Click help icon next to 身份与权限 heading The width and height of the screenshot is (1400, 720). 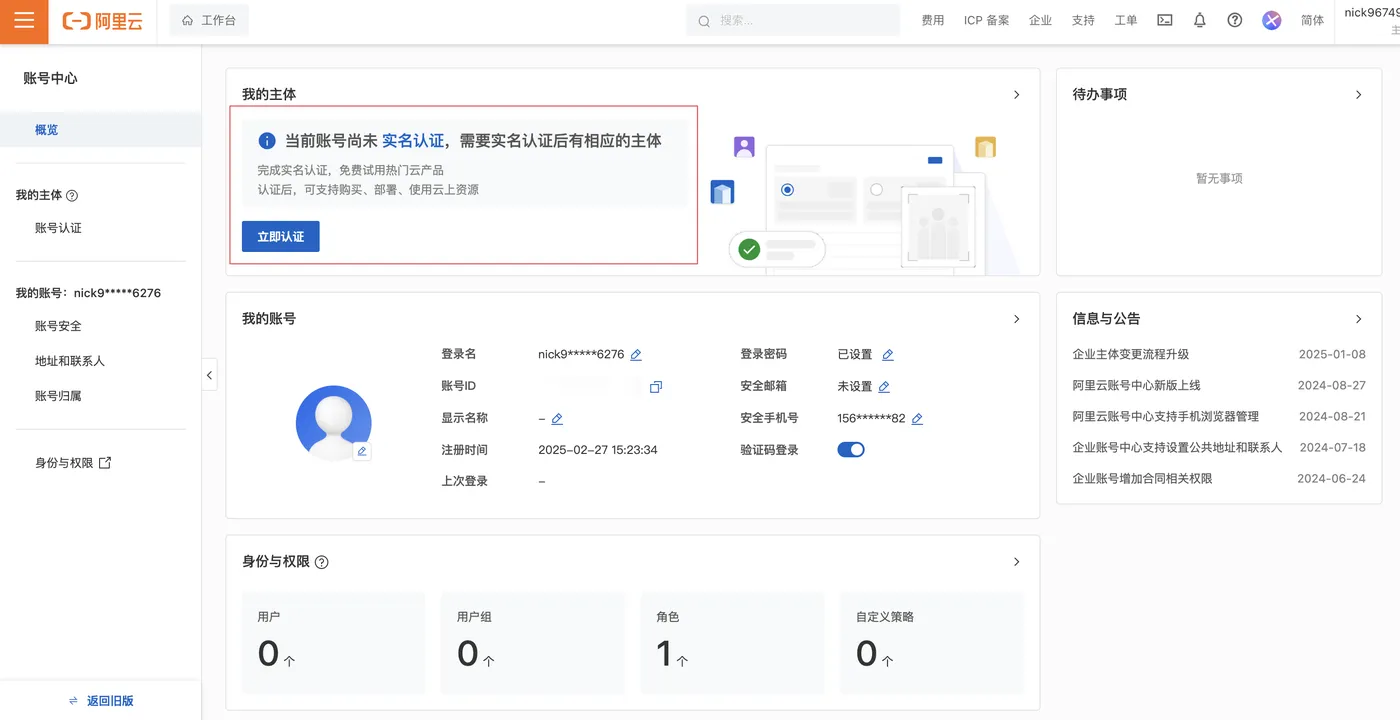(321, 563)
